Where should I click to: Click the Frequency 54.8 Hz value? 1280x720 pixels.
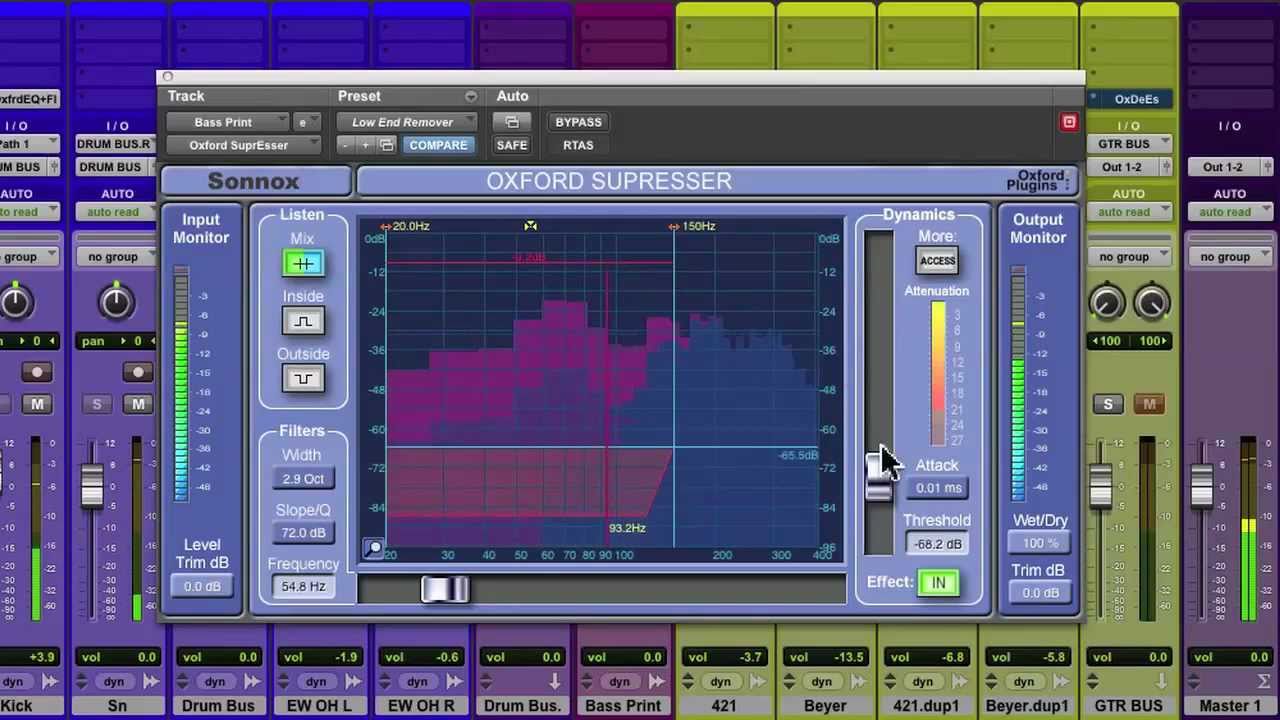pyautogui.click(x=302, y=586)
